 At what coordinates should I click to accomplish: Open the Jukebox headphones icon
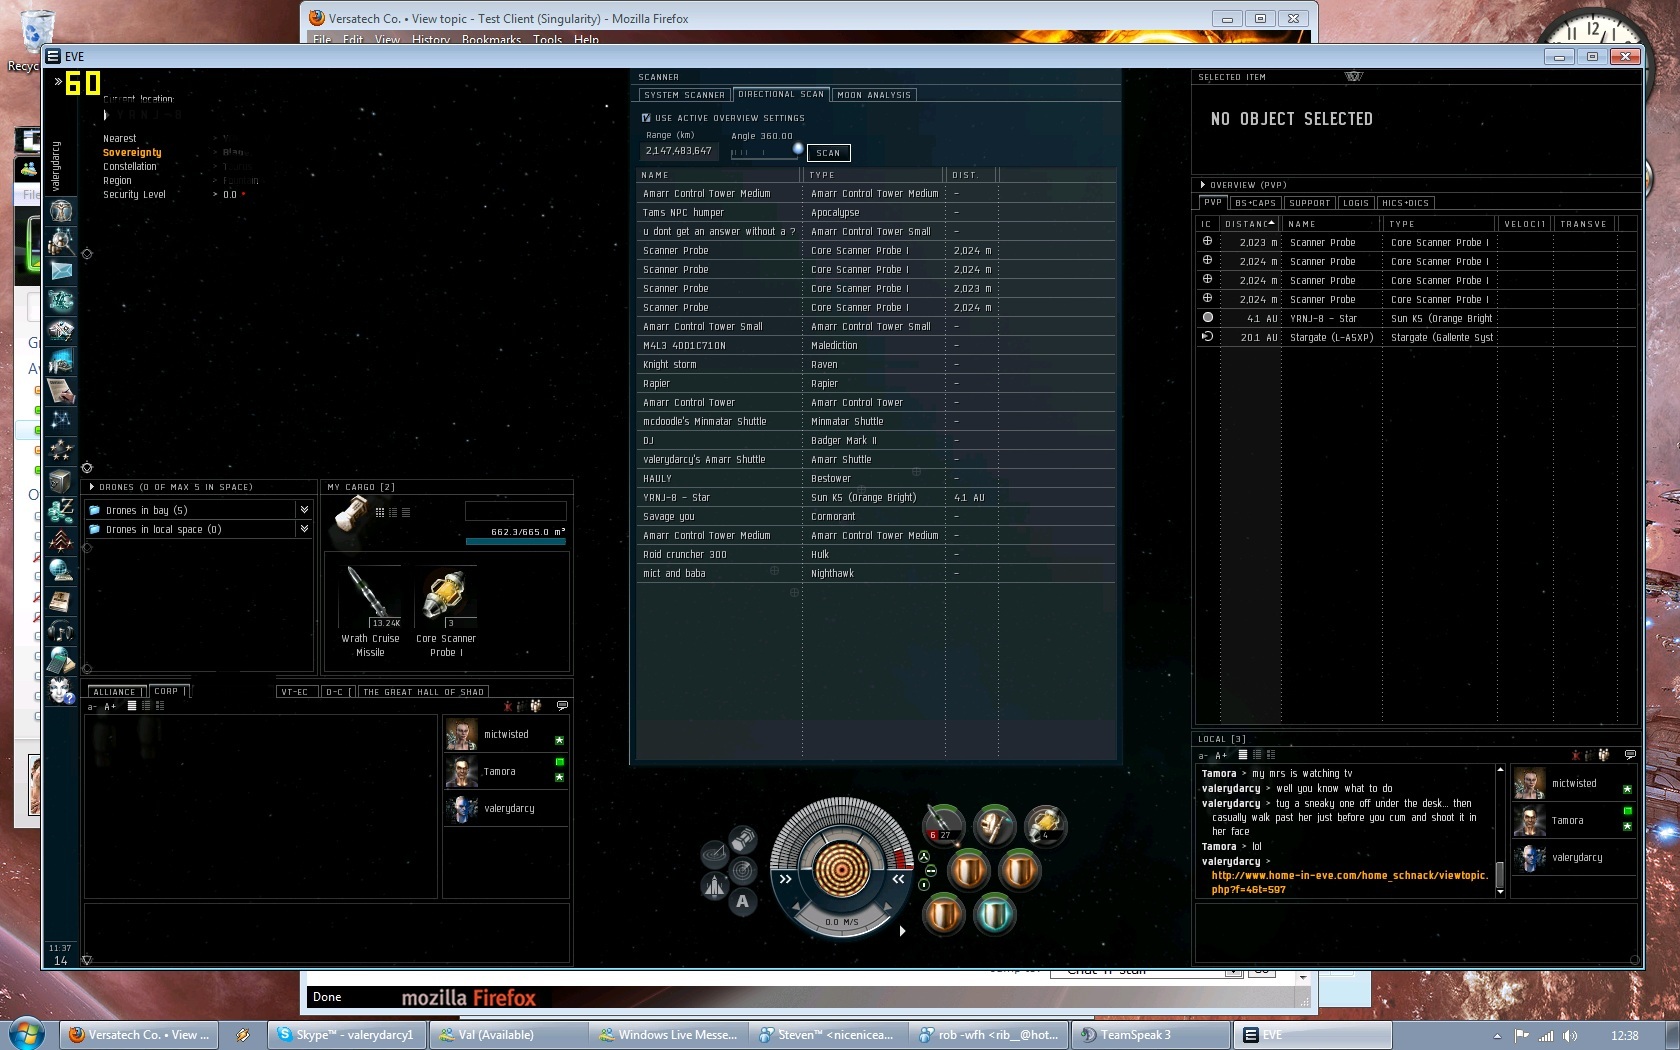click(61, 630)
